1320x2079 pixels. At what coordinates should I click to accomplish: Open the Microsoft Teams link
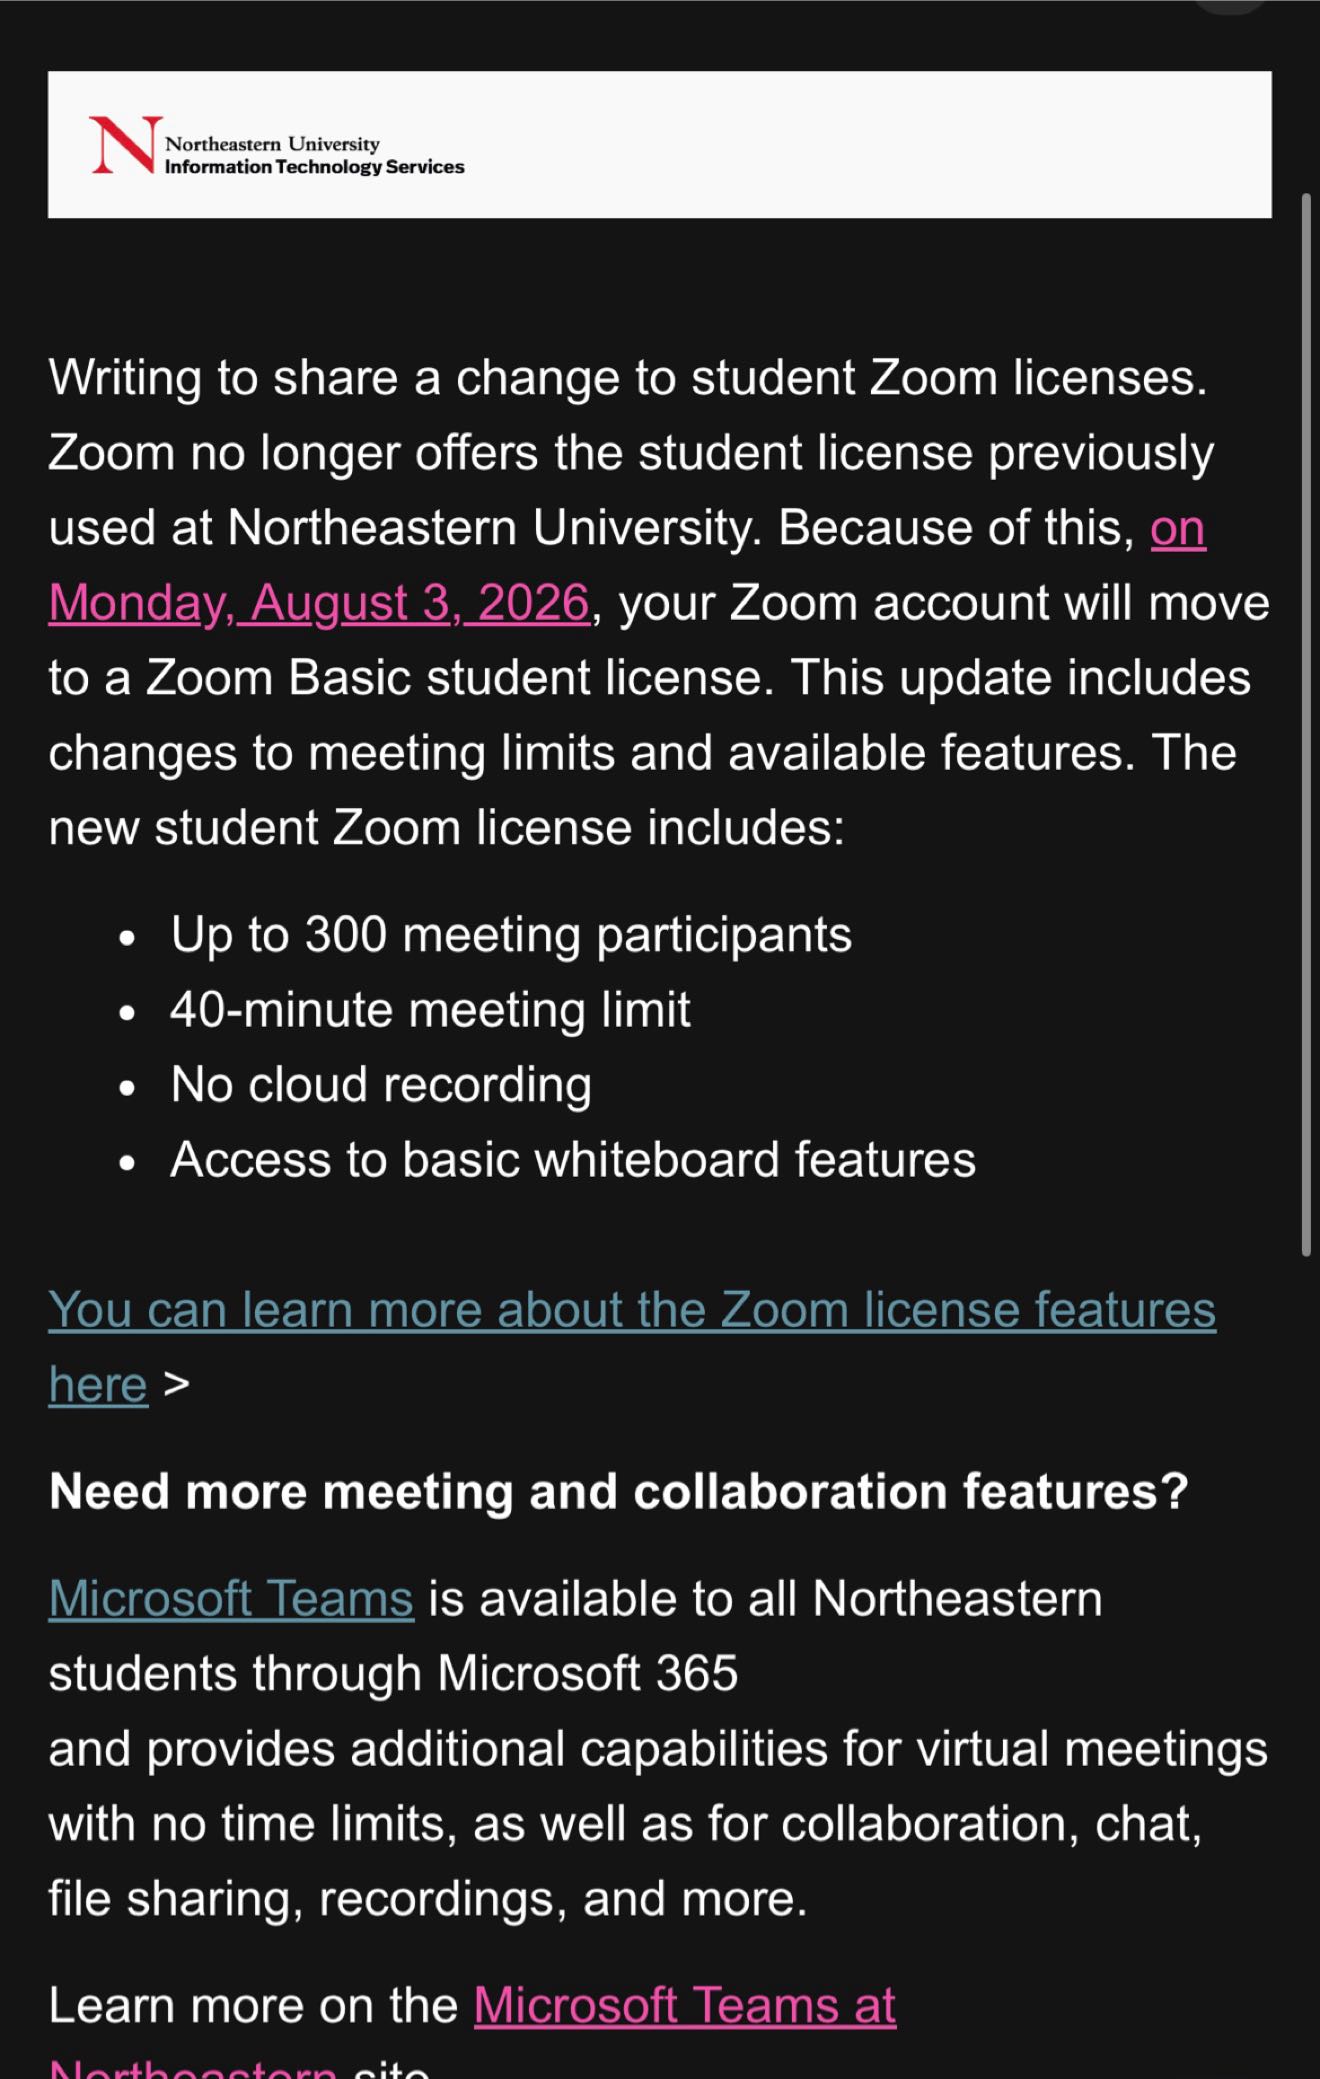click(231, 1598)
